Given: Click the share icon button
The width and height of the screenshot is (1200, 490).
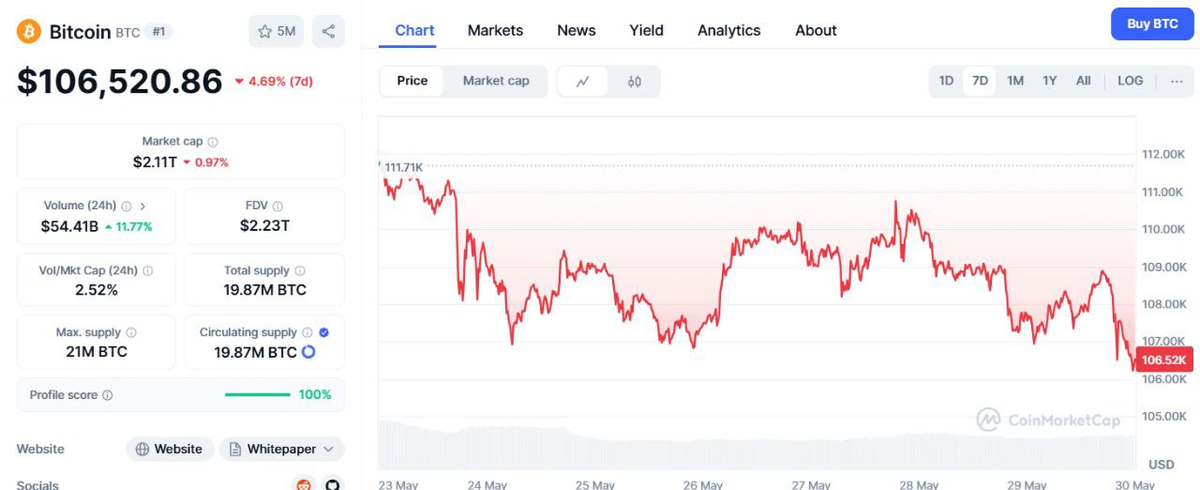Looking at the screenshot, I should pyautogui.click(x=328, y=32).
